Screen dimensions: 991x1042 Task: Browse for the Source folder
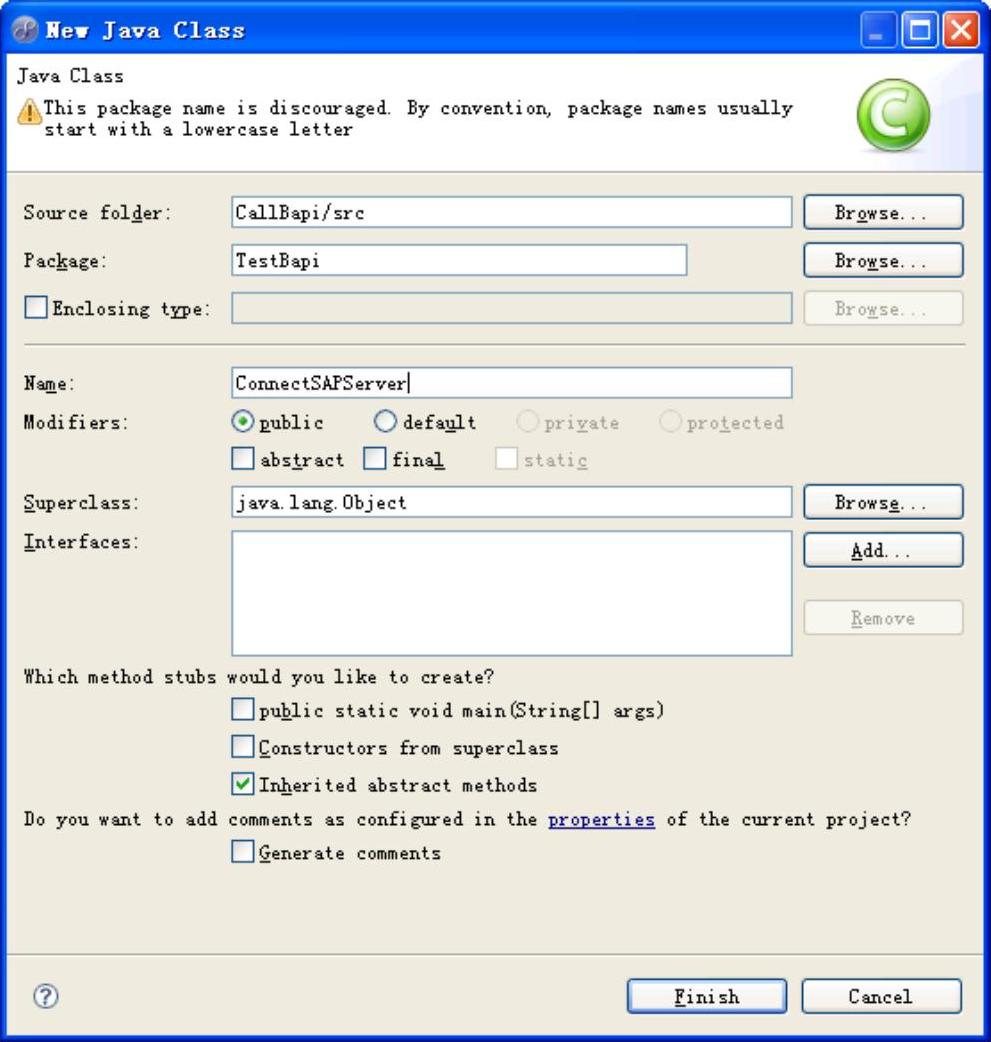883,212
